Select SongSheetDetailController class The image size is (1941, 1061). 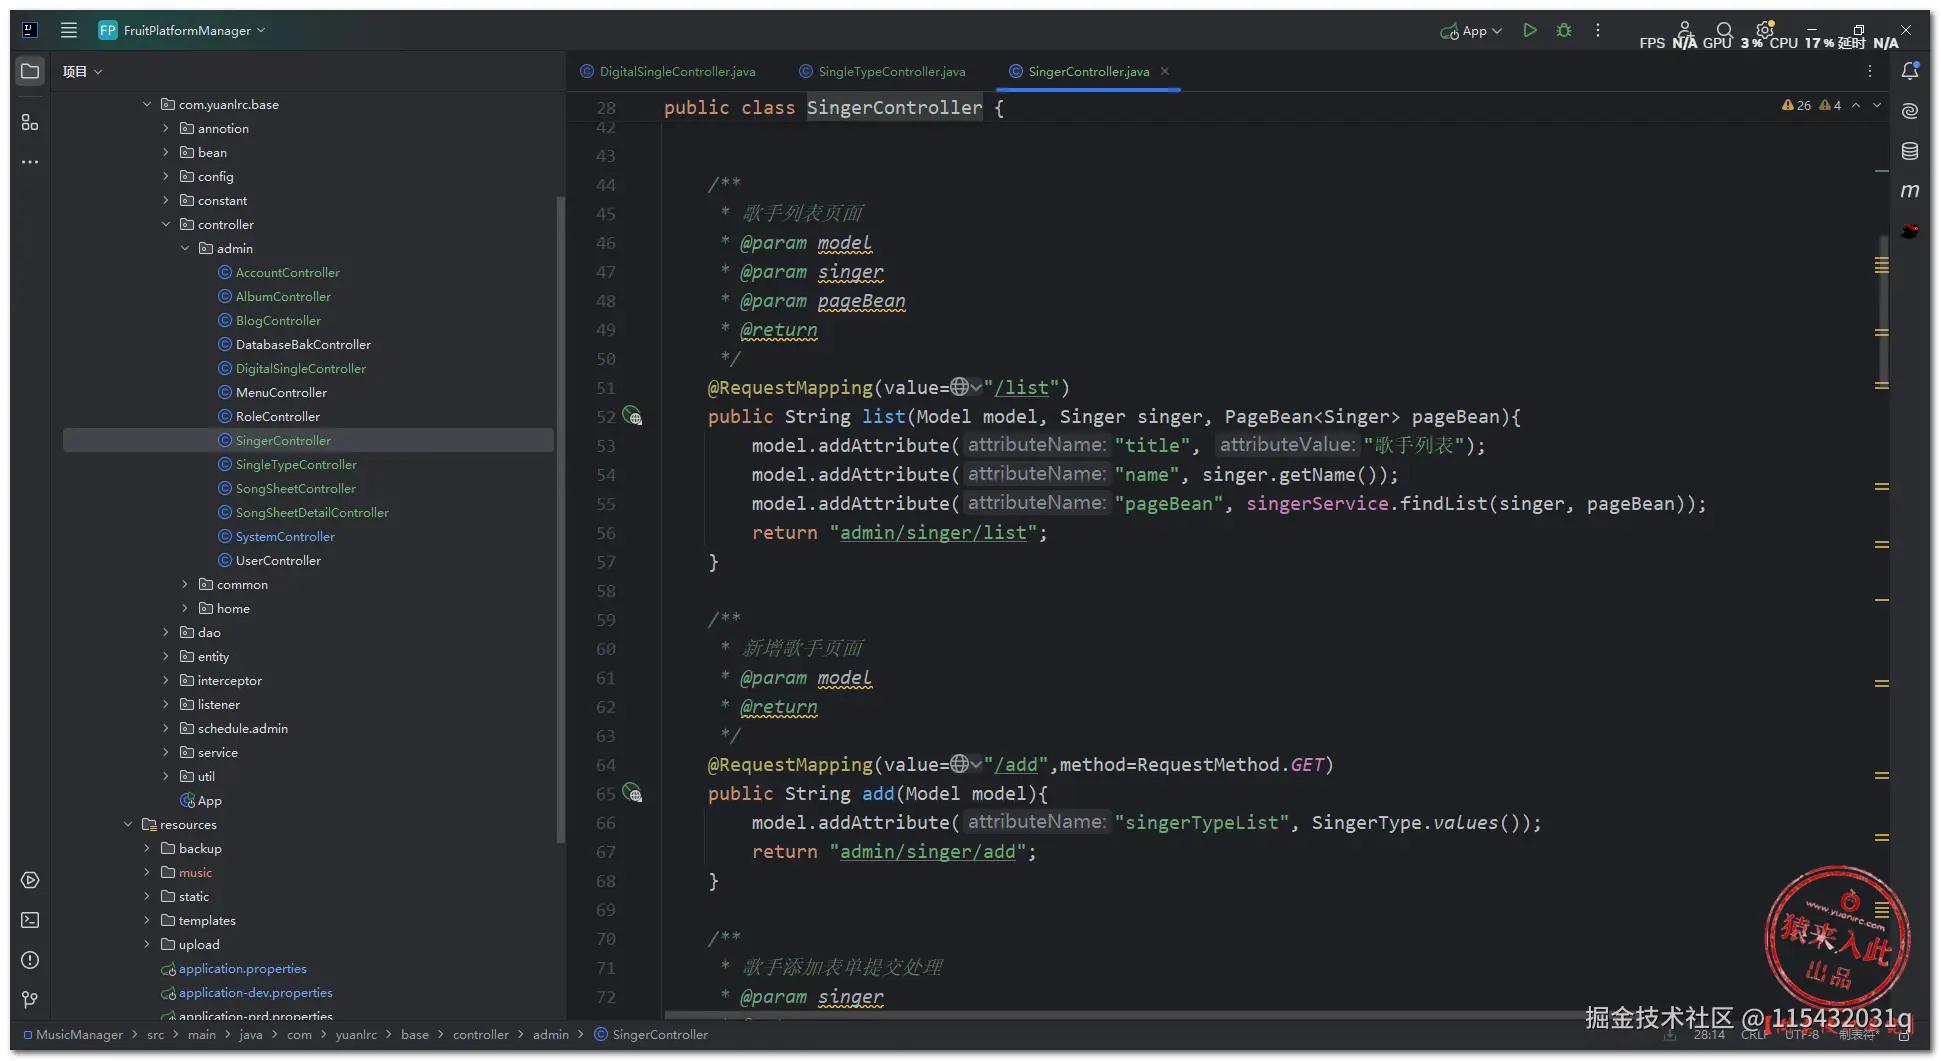pyautogui.click(x=312, y=512)
